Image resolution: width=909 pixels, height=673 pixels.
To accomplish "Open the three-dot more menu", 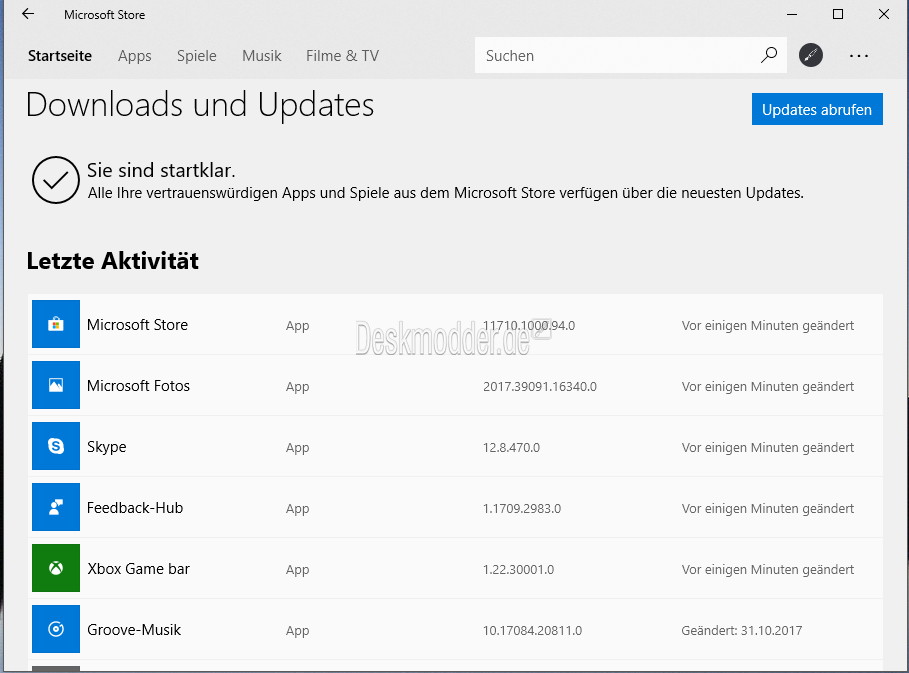I will point(859,56).
